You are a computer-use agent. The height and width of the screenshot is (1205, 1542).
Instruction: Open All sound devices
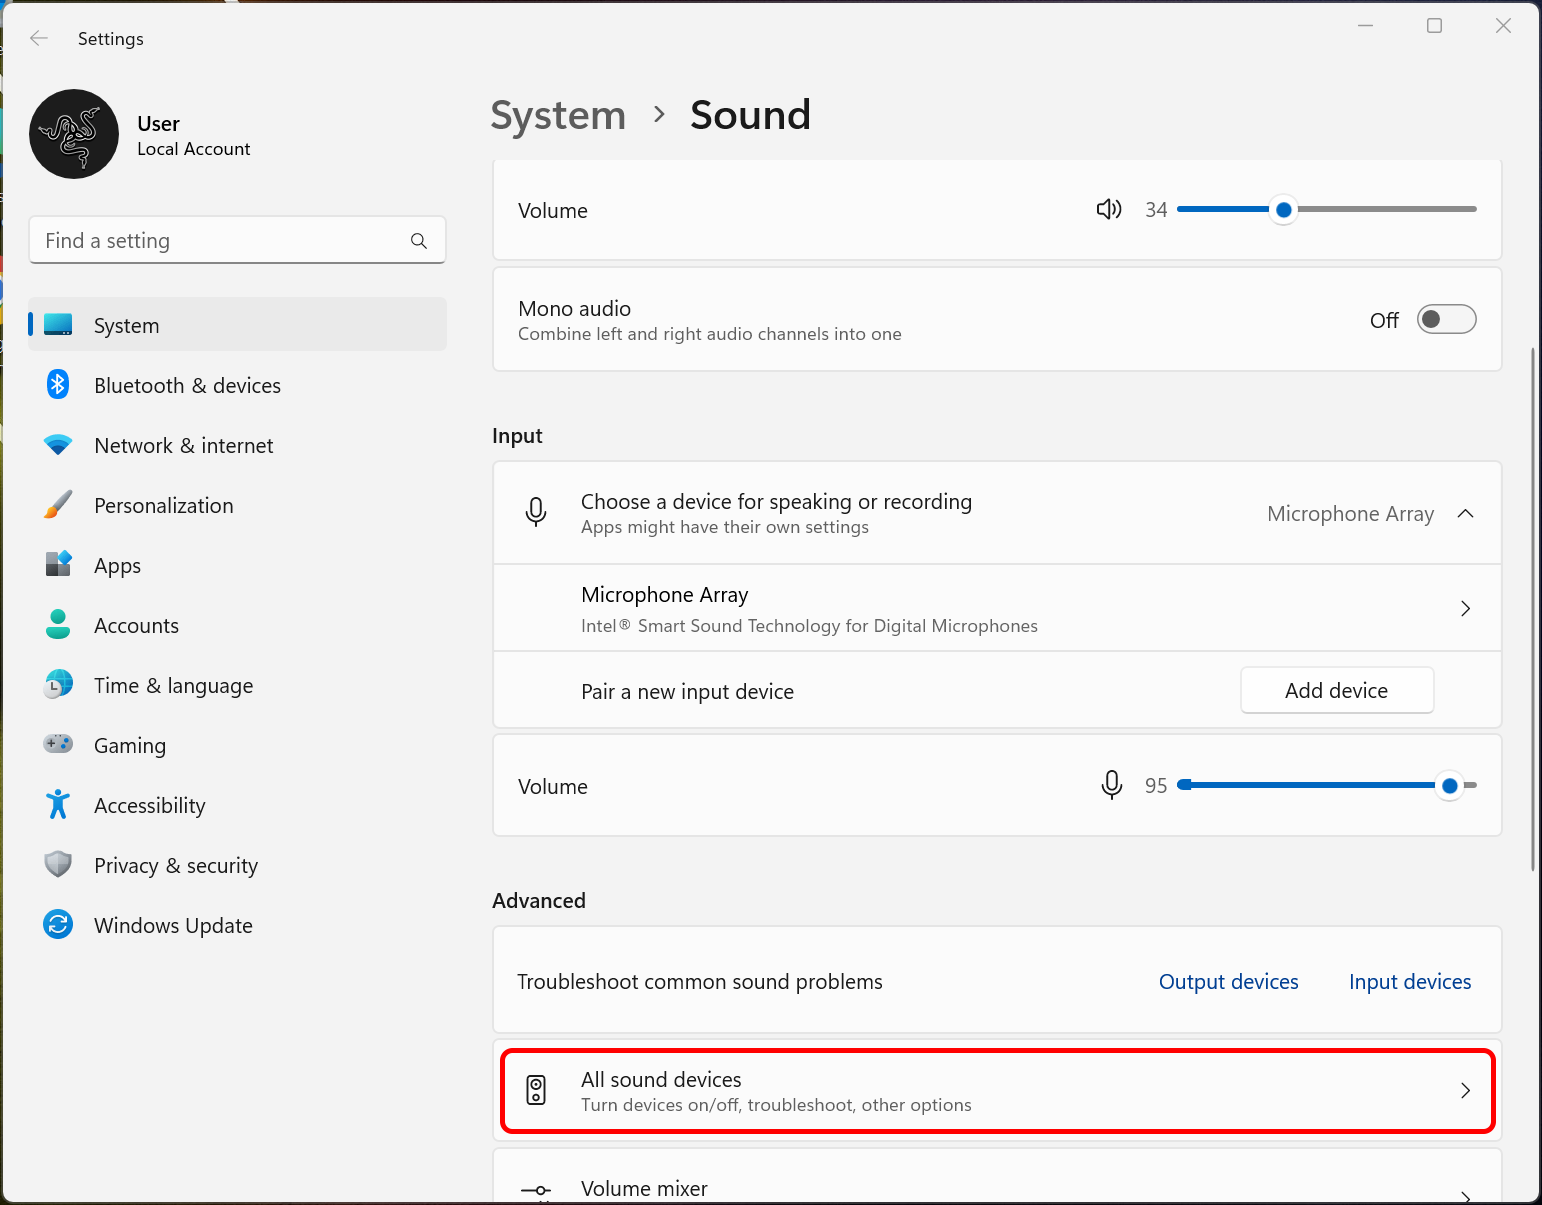[x=996, y=1091]
